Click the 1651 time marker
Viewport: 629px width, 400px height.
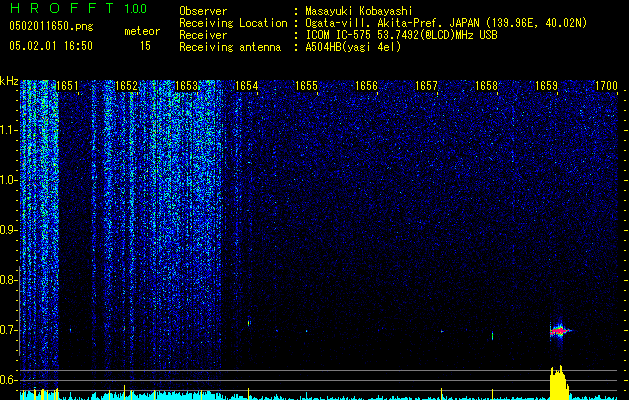[x=67, y=86]
